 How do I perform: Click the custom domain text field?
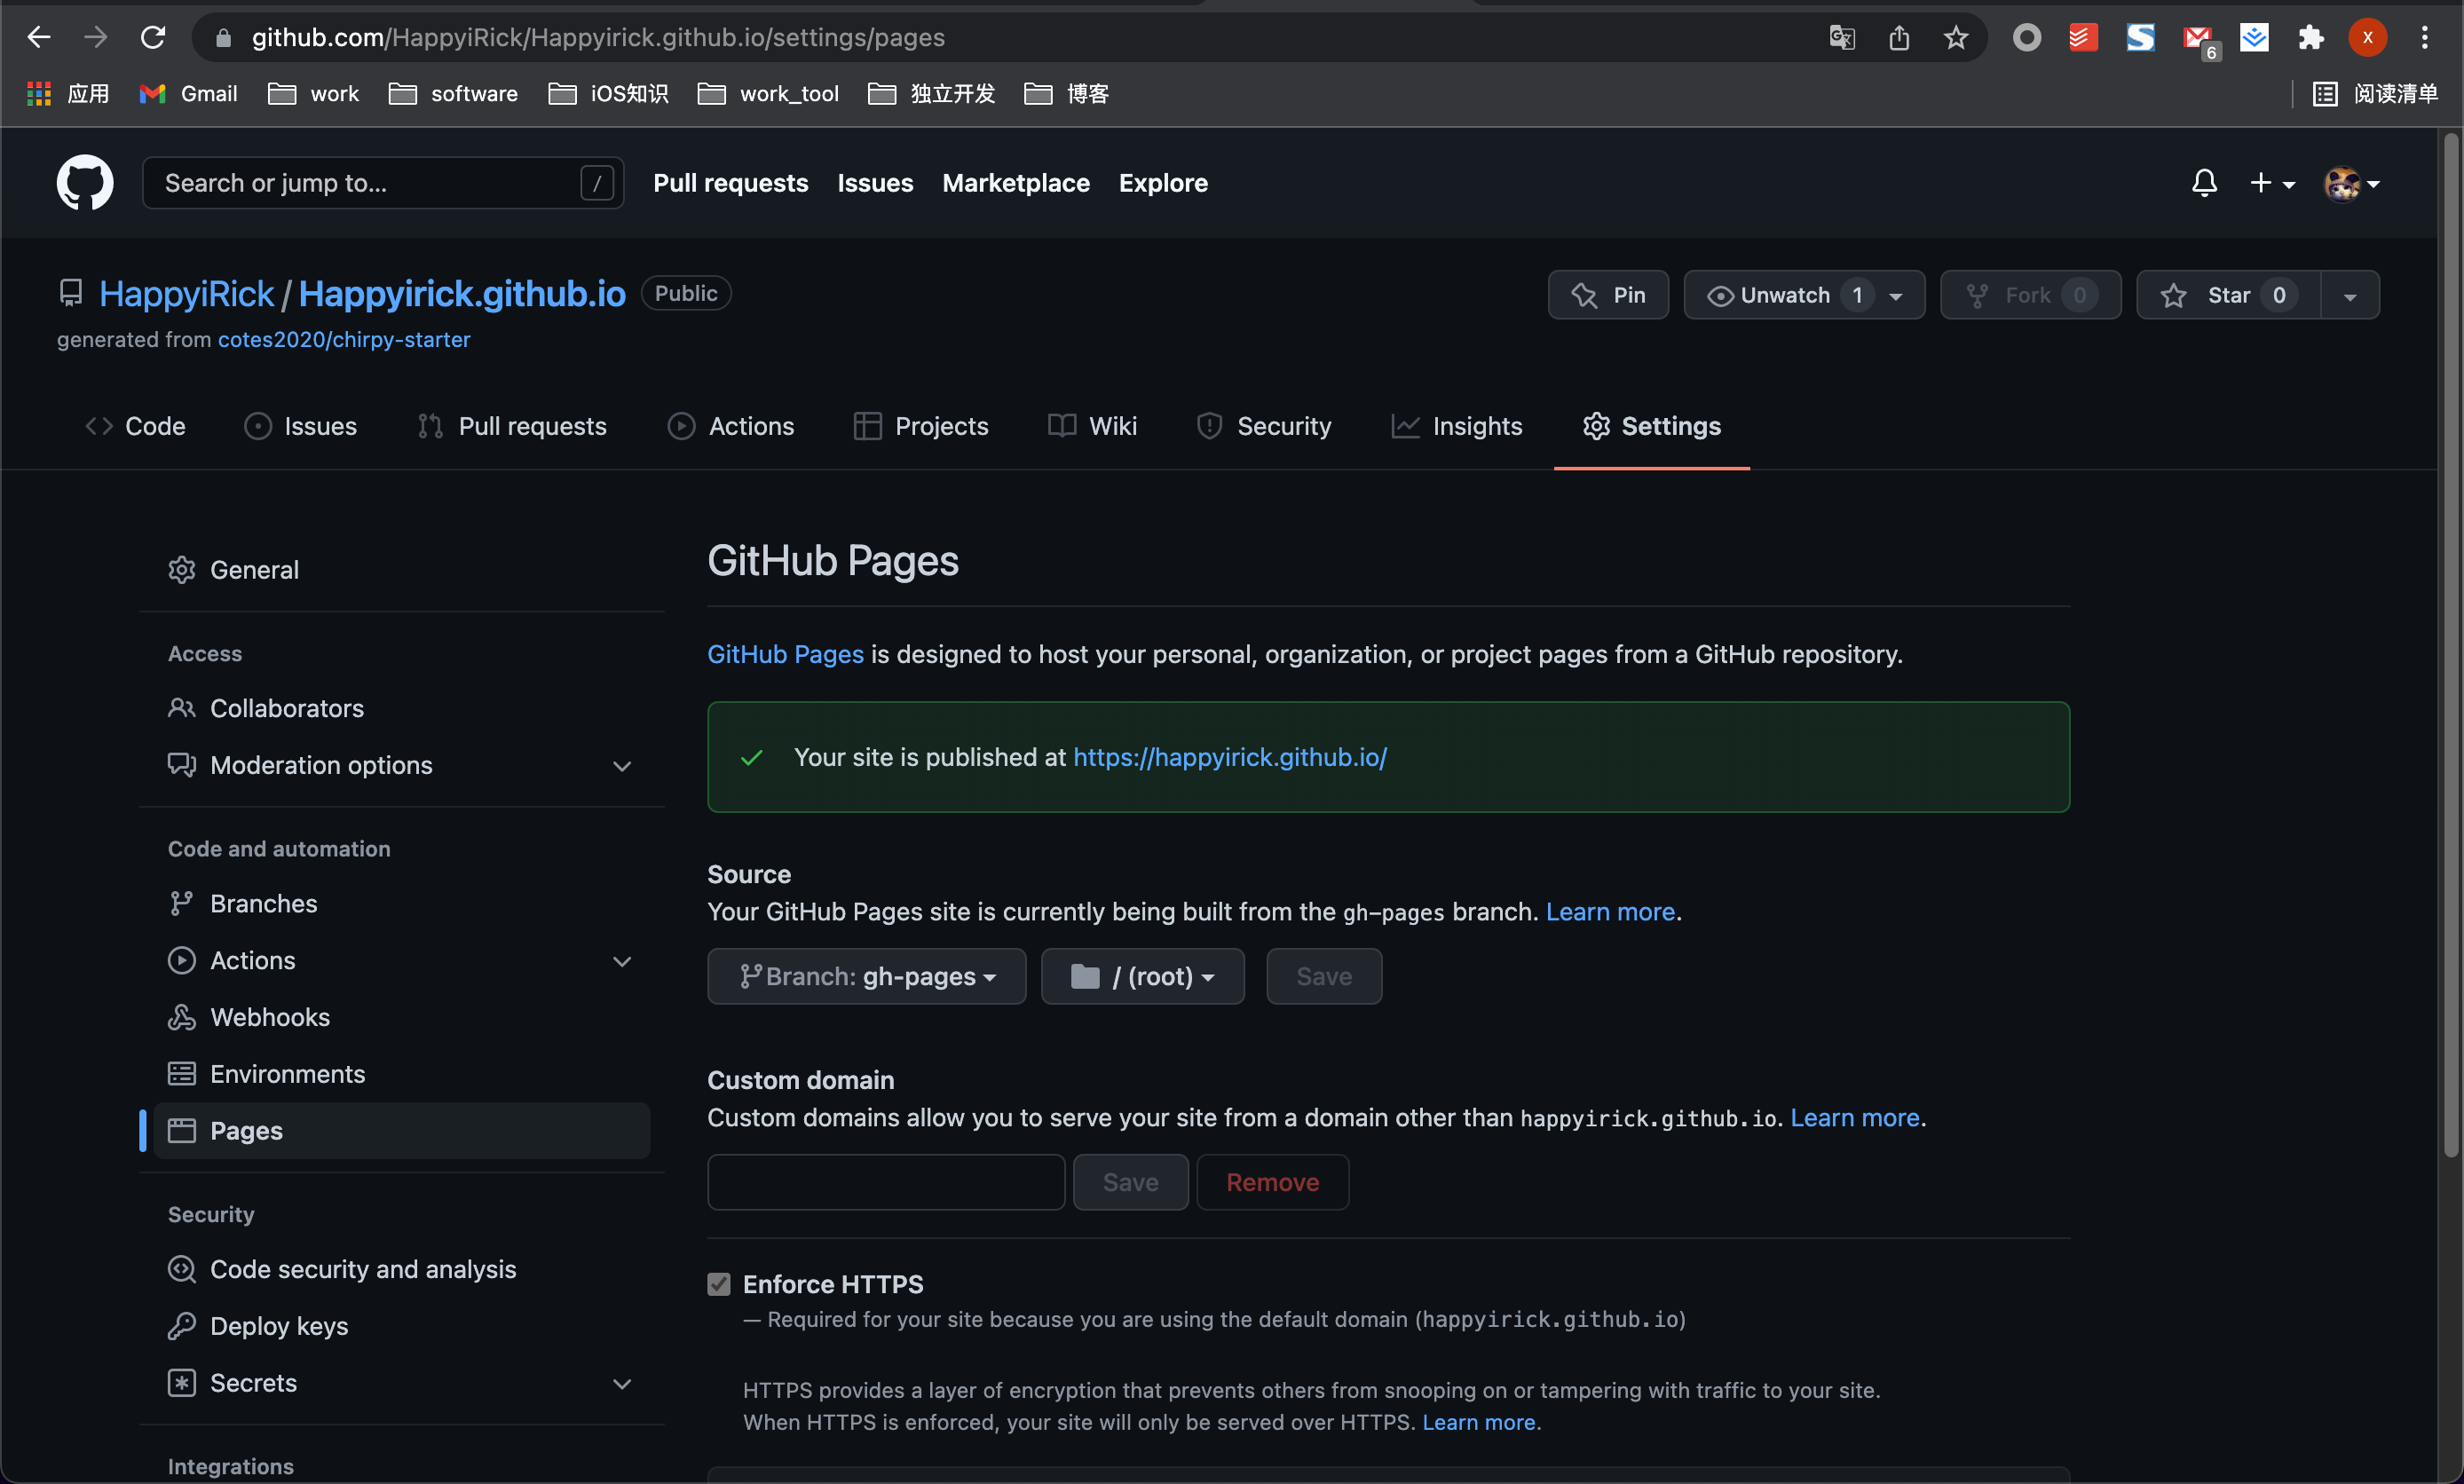point(885,1182)
